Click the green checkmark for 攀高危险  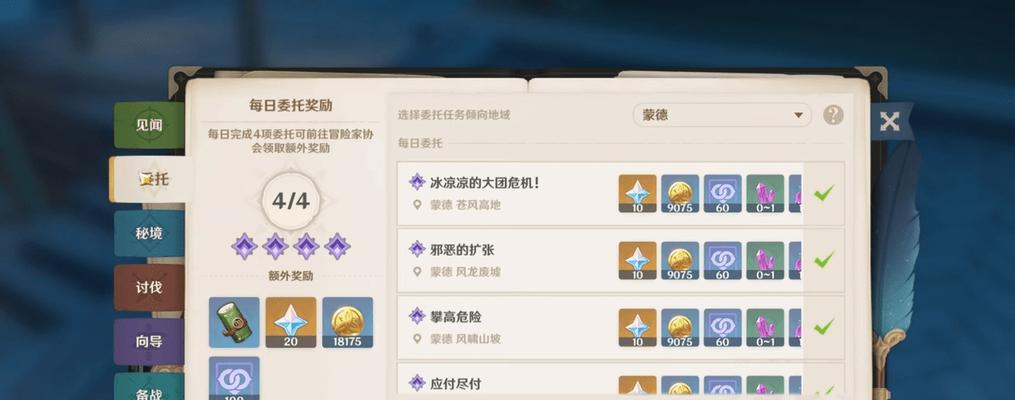pos(823,327)
